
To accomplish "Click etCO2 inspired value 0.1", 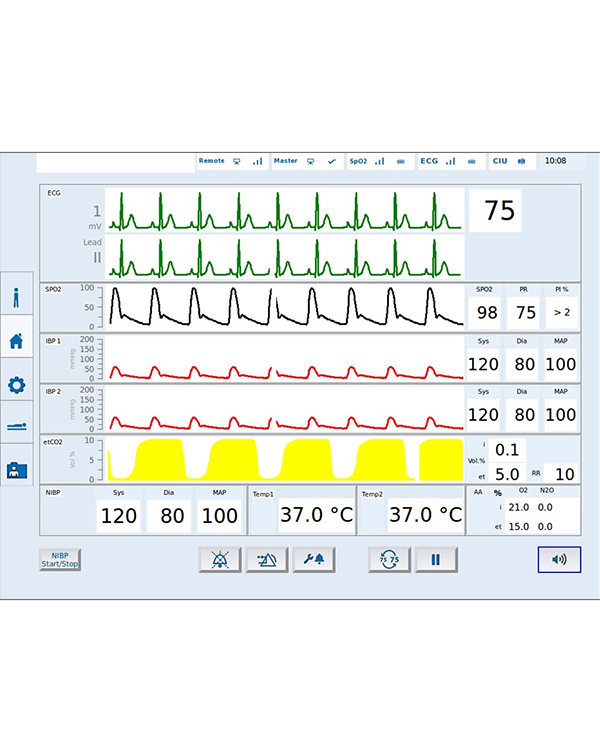I will pos(507,450).
